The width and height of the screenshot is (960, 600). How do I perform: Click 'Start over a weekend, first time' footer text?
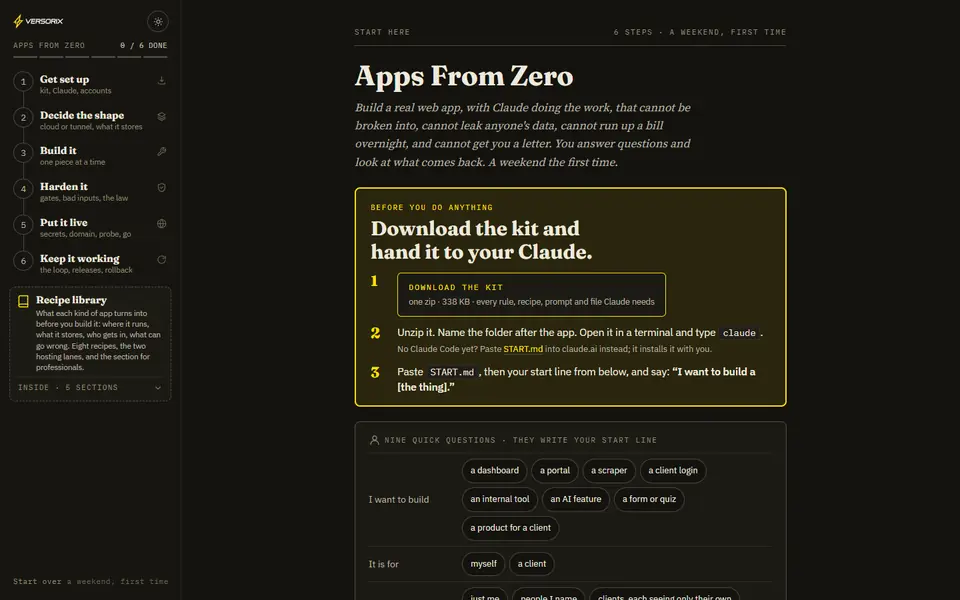91,582
